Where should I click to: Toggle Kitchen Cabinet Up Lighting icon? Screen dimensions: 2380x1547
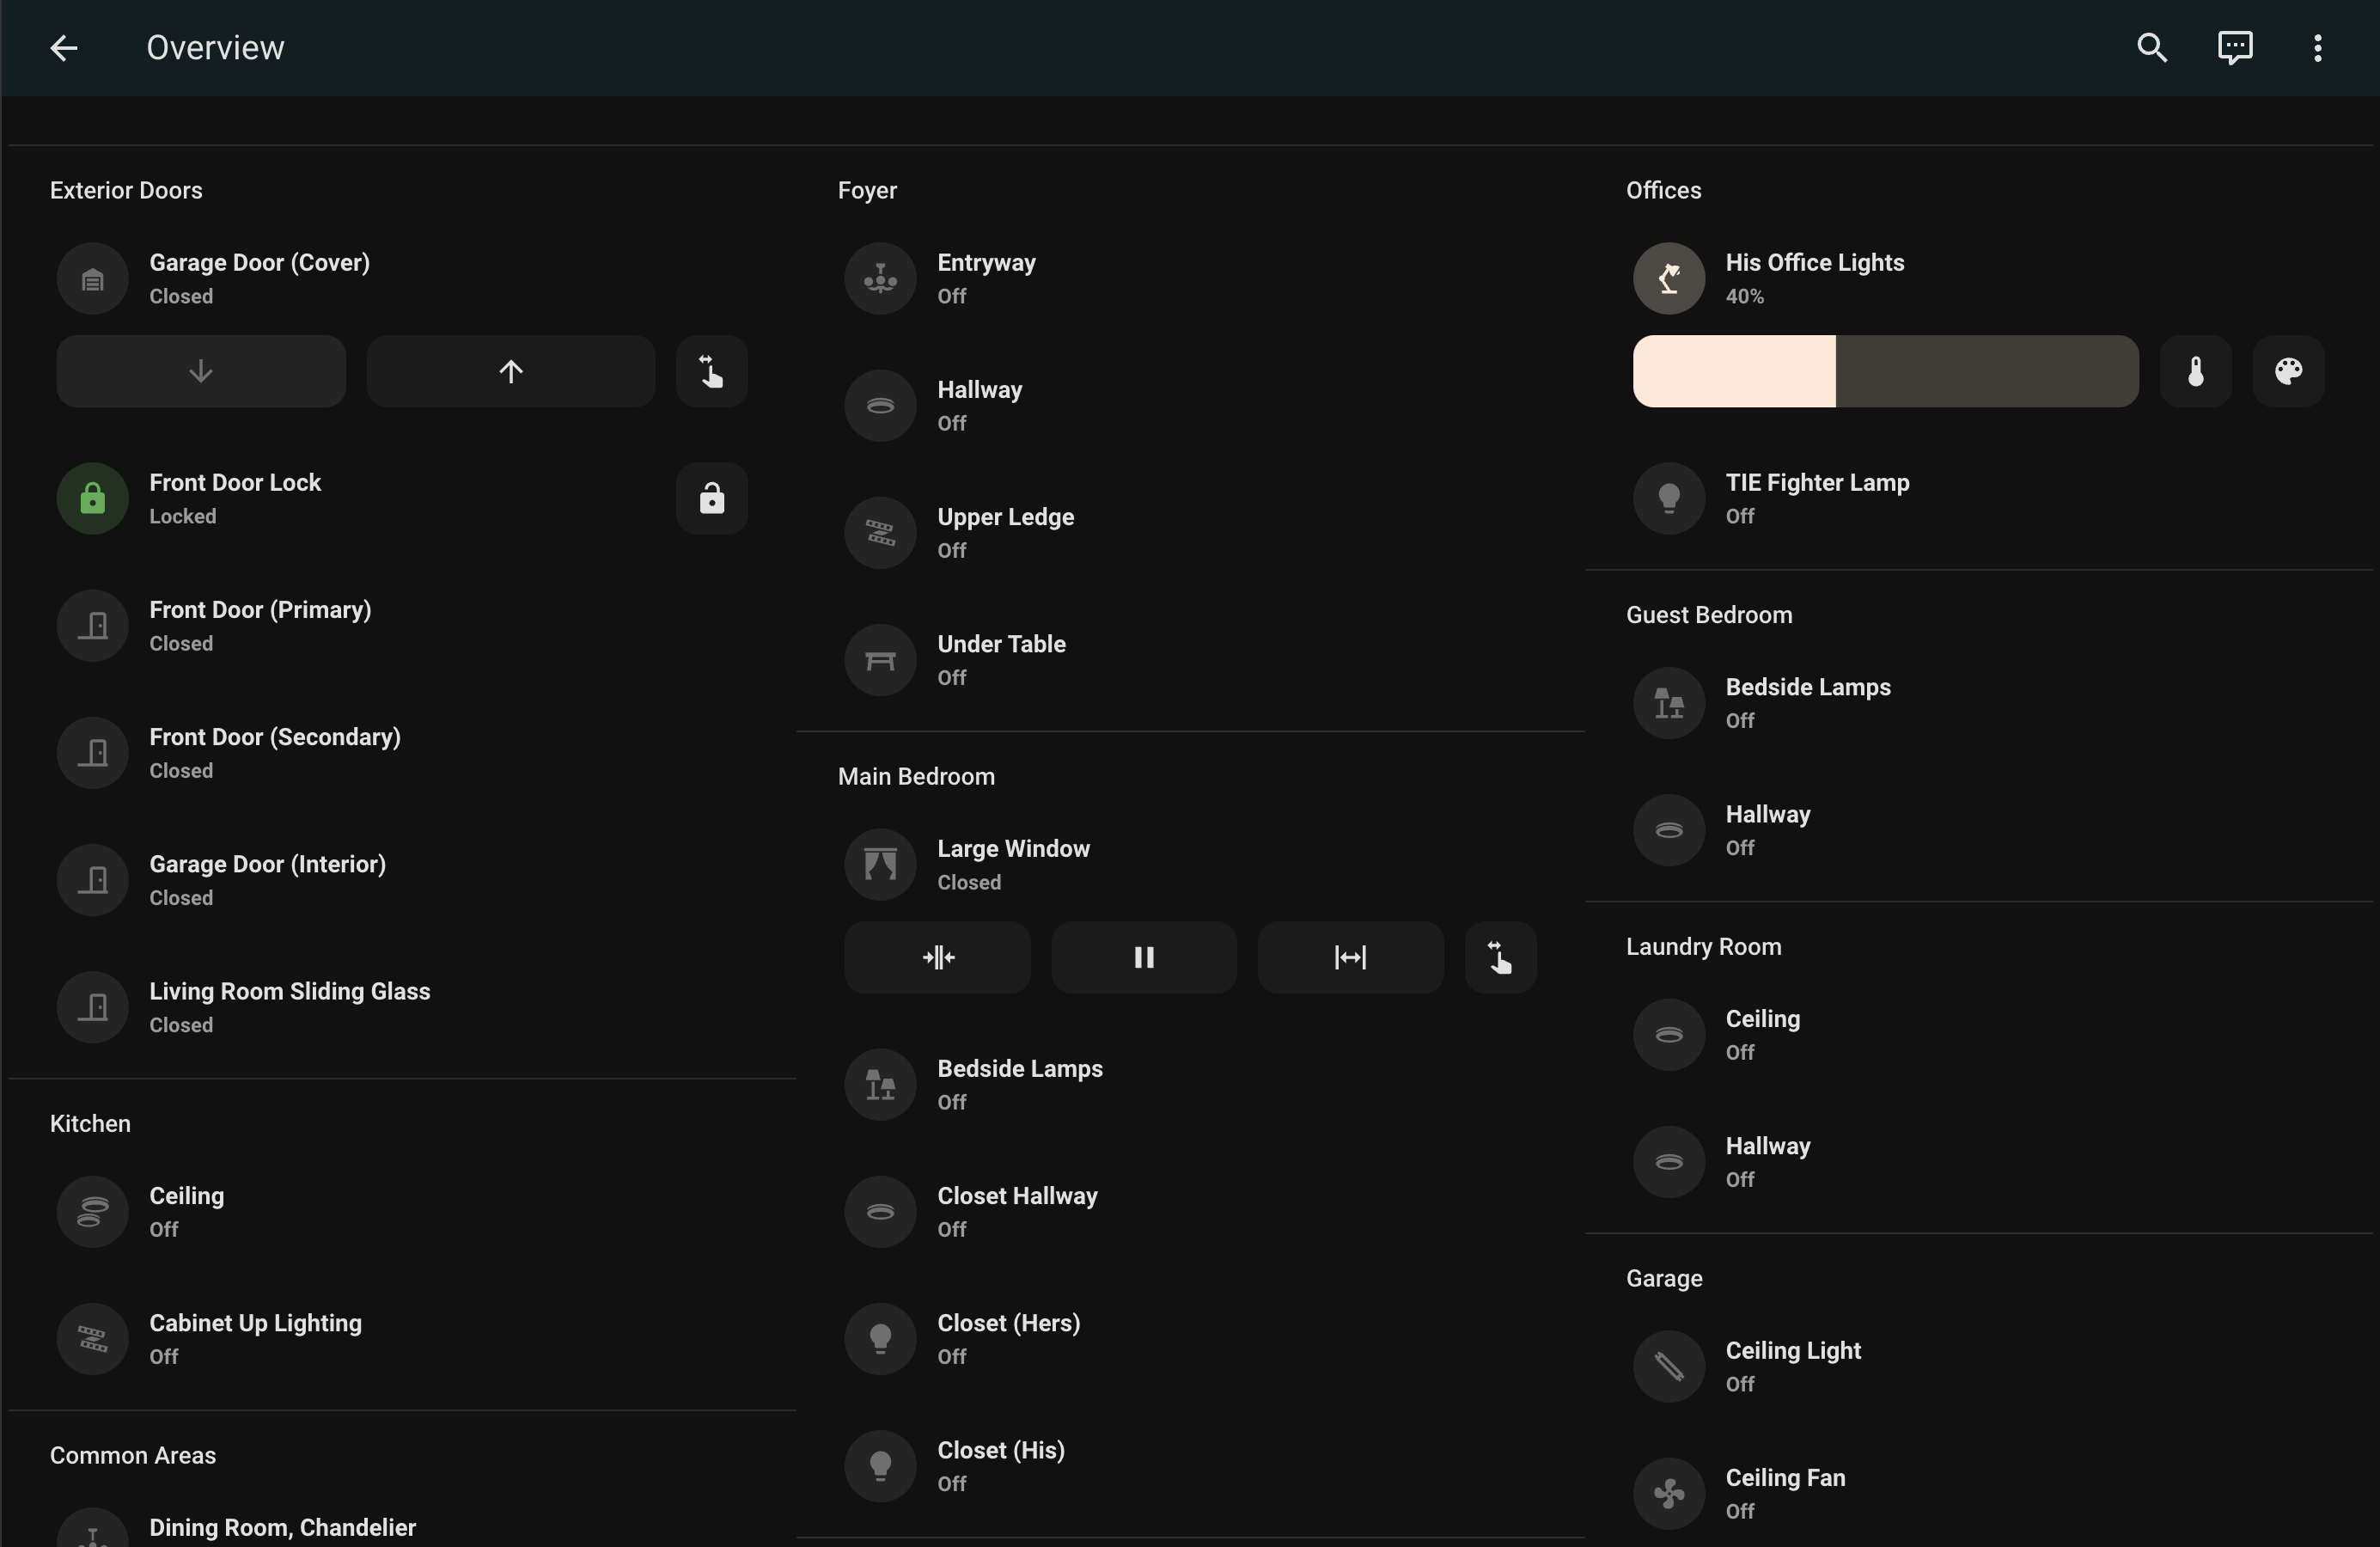(92, 1339)
